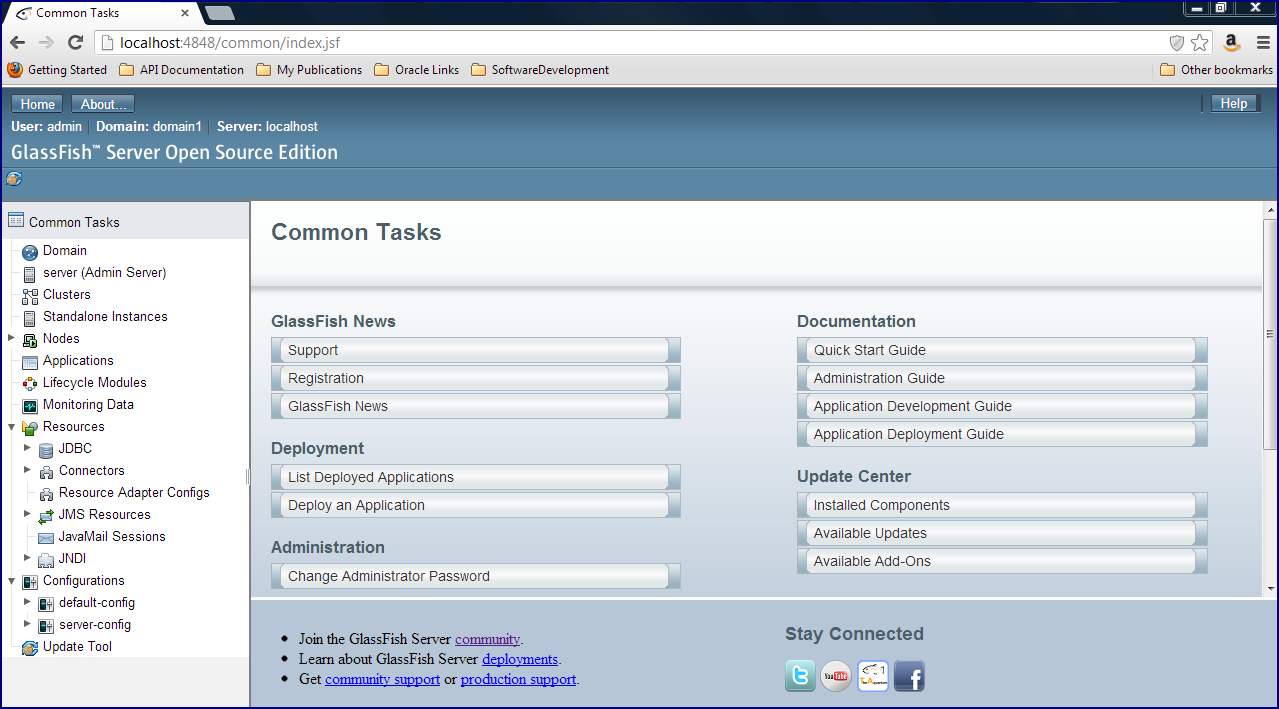The image size is (1279, 709).
Task: Click the Connectors plug icon
Action: (x=46, y=472)
